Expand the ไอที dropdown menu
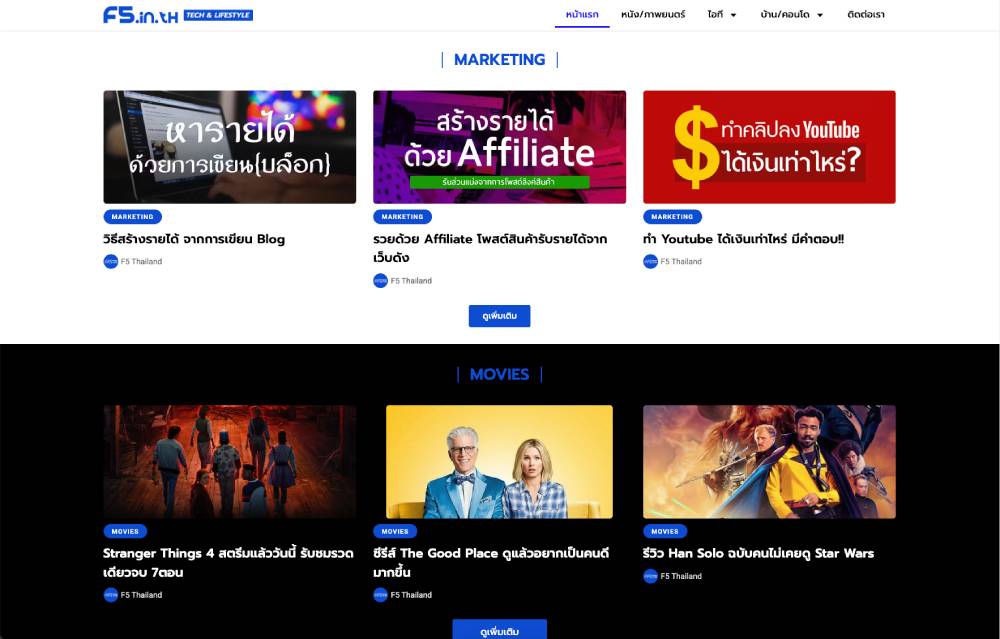The height and width of the screenshot is (639, 1000). click(721, 15)
